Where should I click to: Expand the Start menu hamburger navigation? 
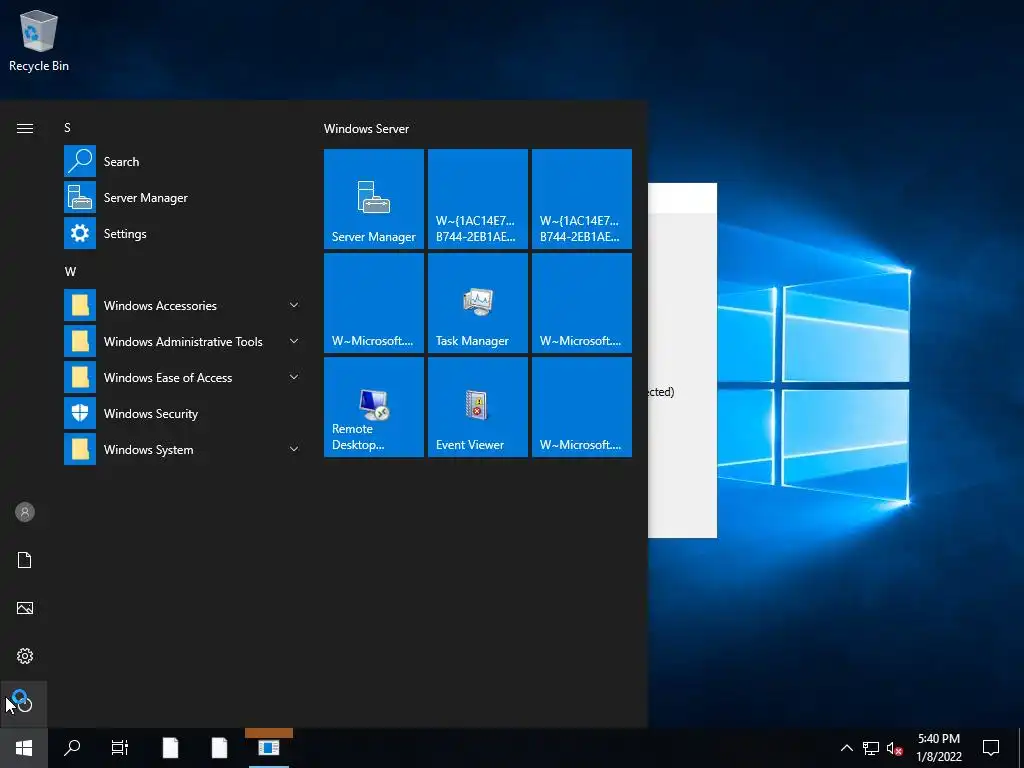(25, 128)
